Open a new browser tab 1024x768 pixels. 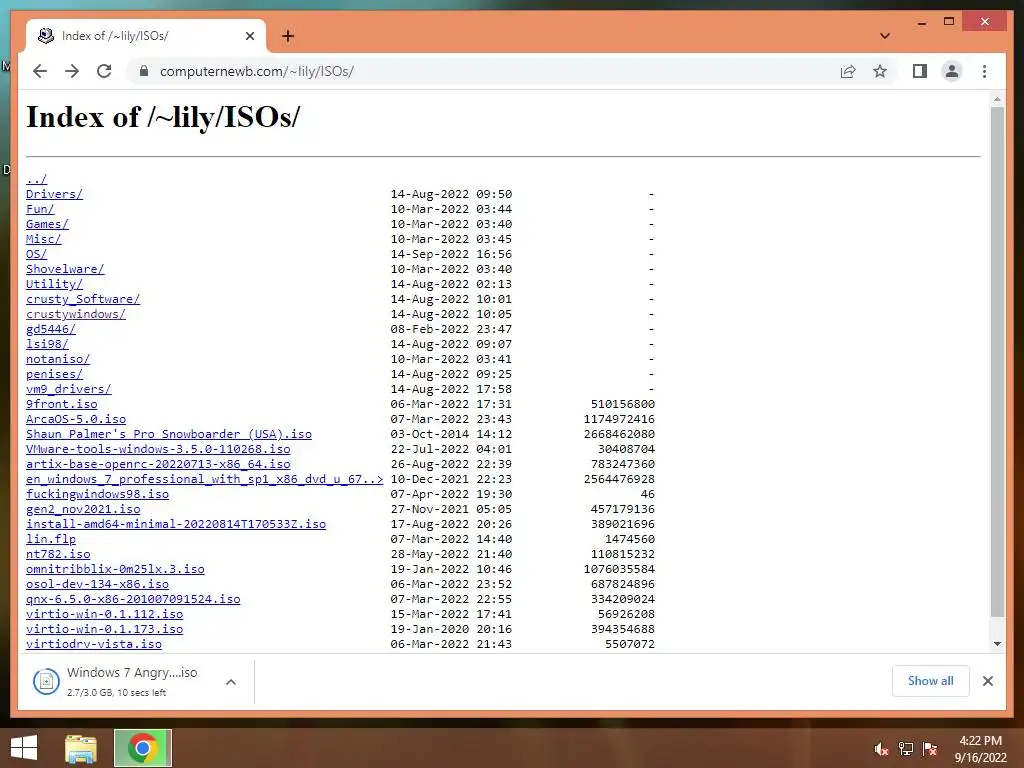(x=288, y=36)
